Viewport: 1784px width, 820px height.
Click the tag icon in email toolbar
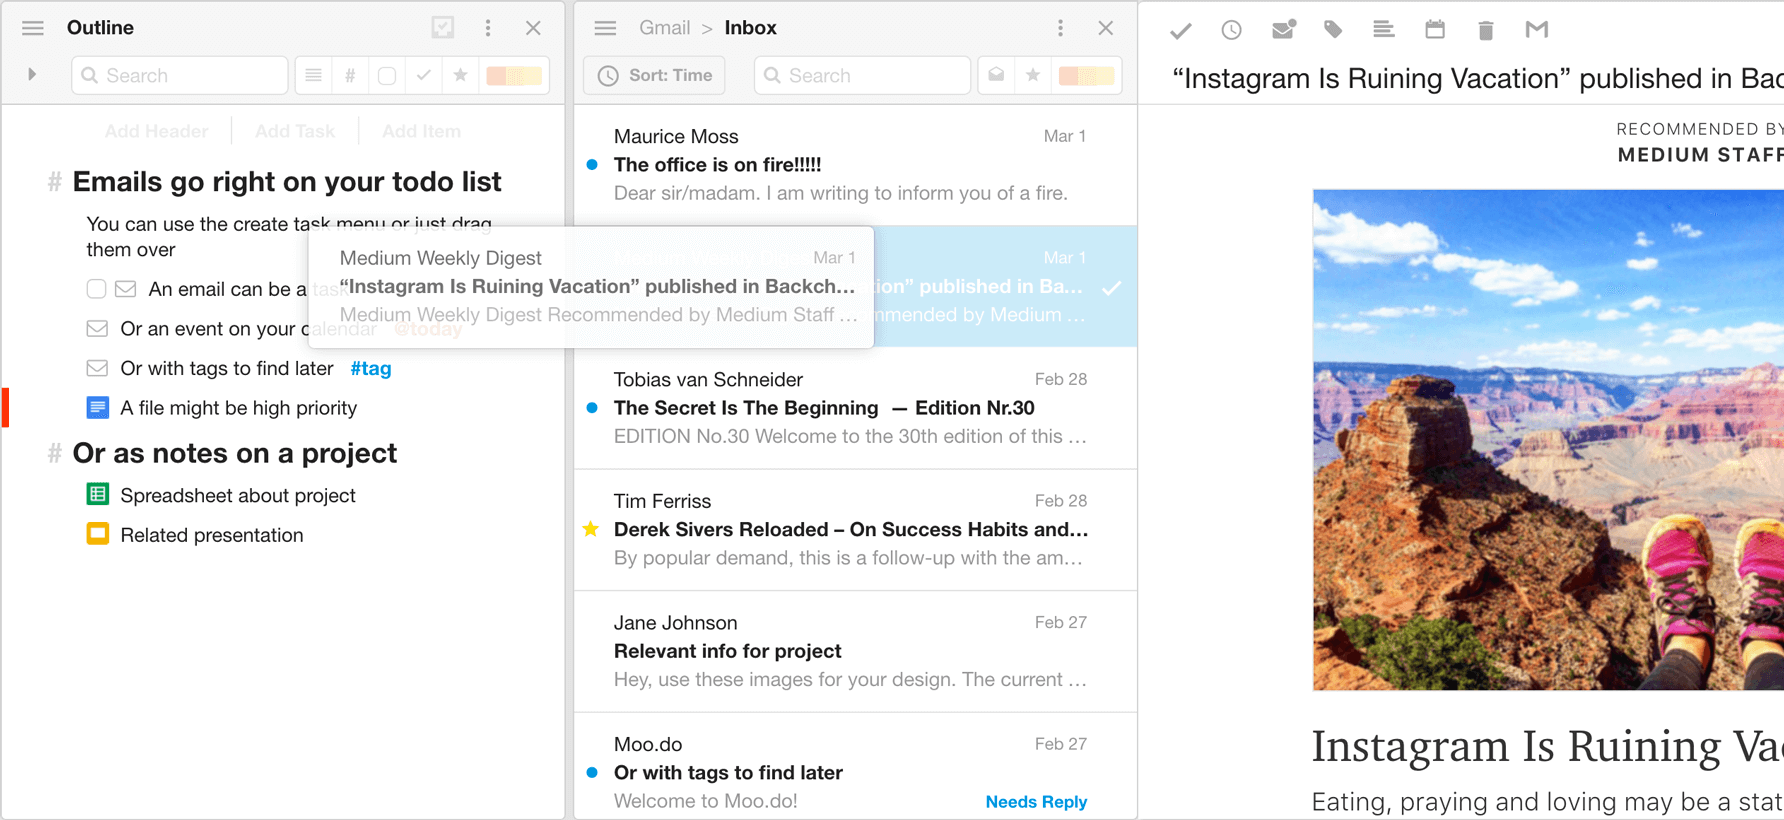[1333, 29]
